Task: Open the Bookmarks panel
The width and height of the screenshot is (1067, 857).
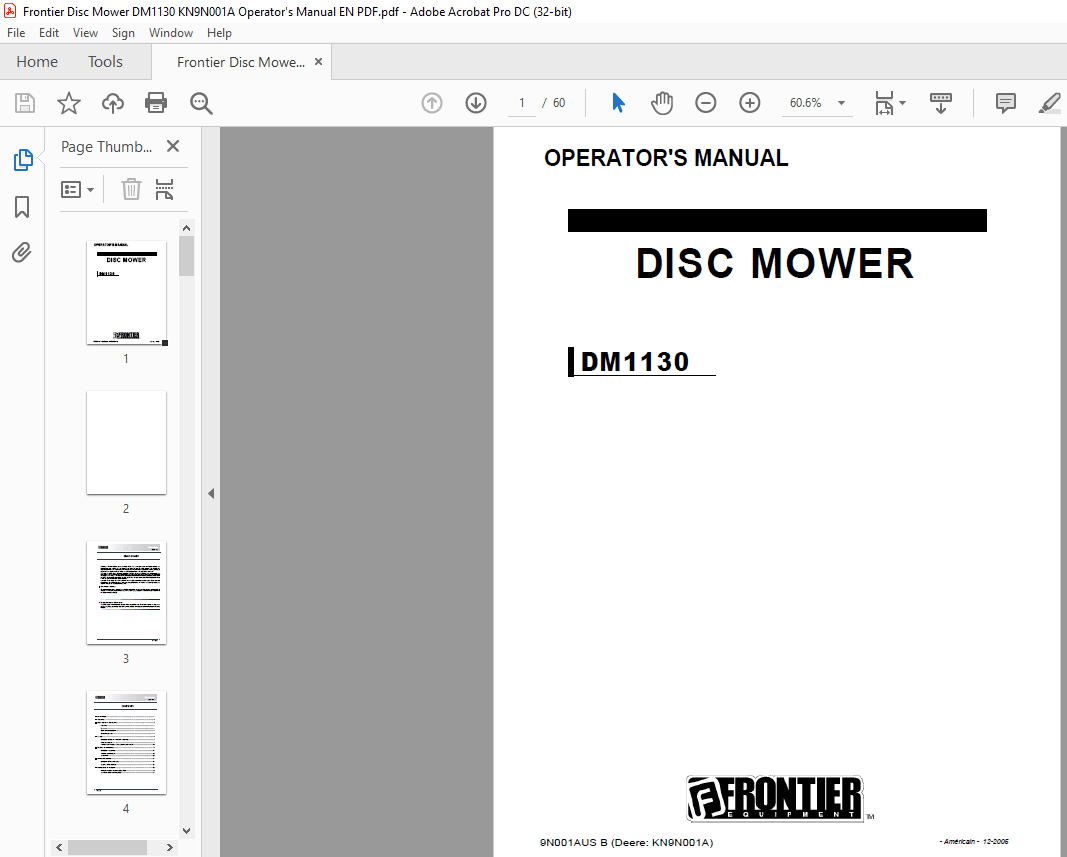Action: pyautogui.click(x=22, y=206)
